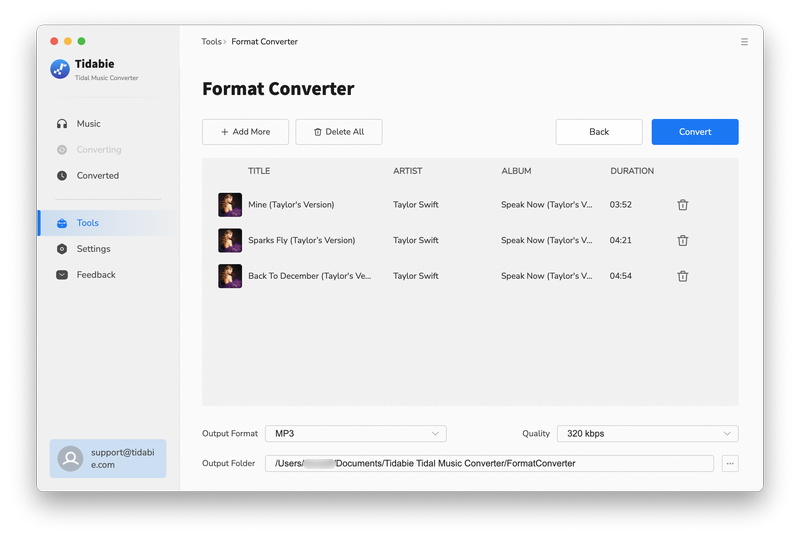Click the duration value 04:21
Image resolution: width=800 pixels, height=540 pixels.
620,240
